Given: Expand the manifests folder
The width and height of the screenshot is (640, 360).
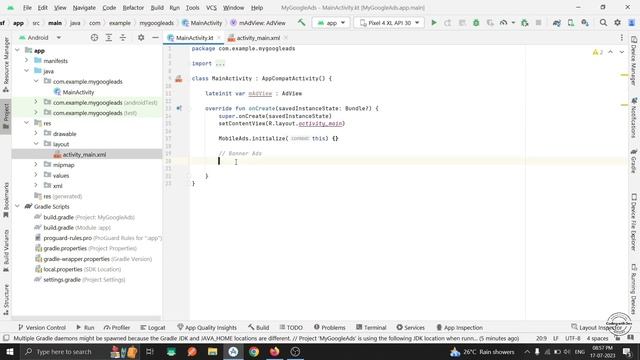Looking at the screenshot, I should pyautogui.click(x=27, y=60).
